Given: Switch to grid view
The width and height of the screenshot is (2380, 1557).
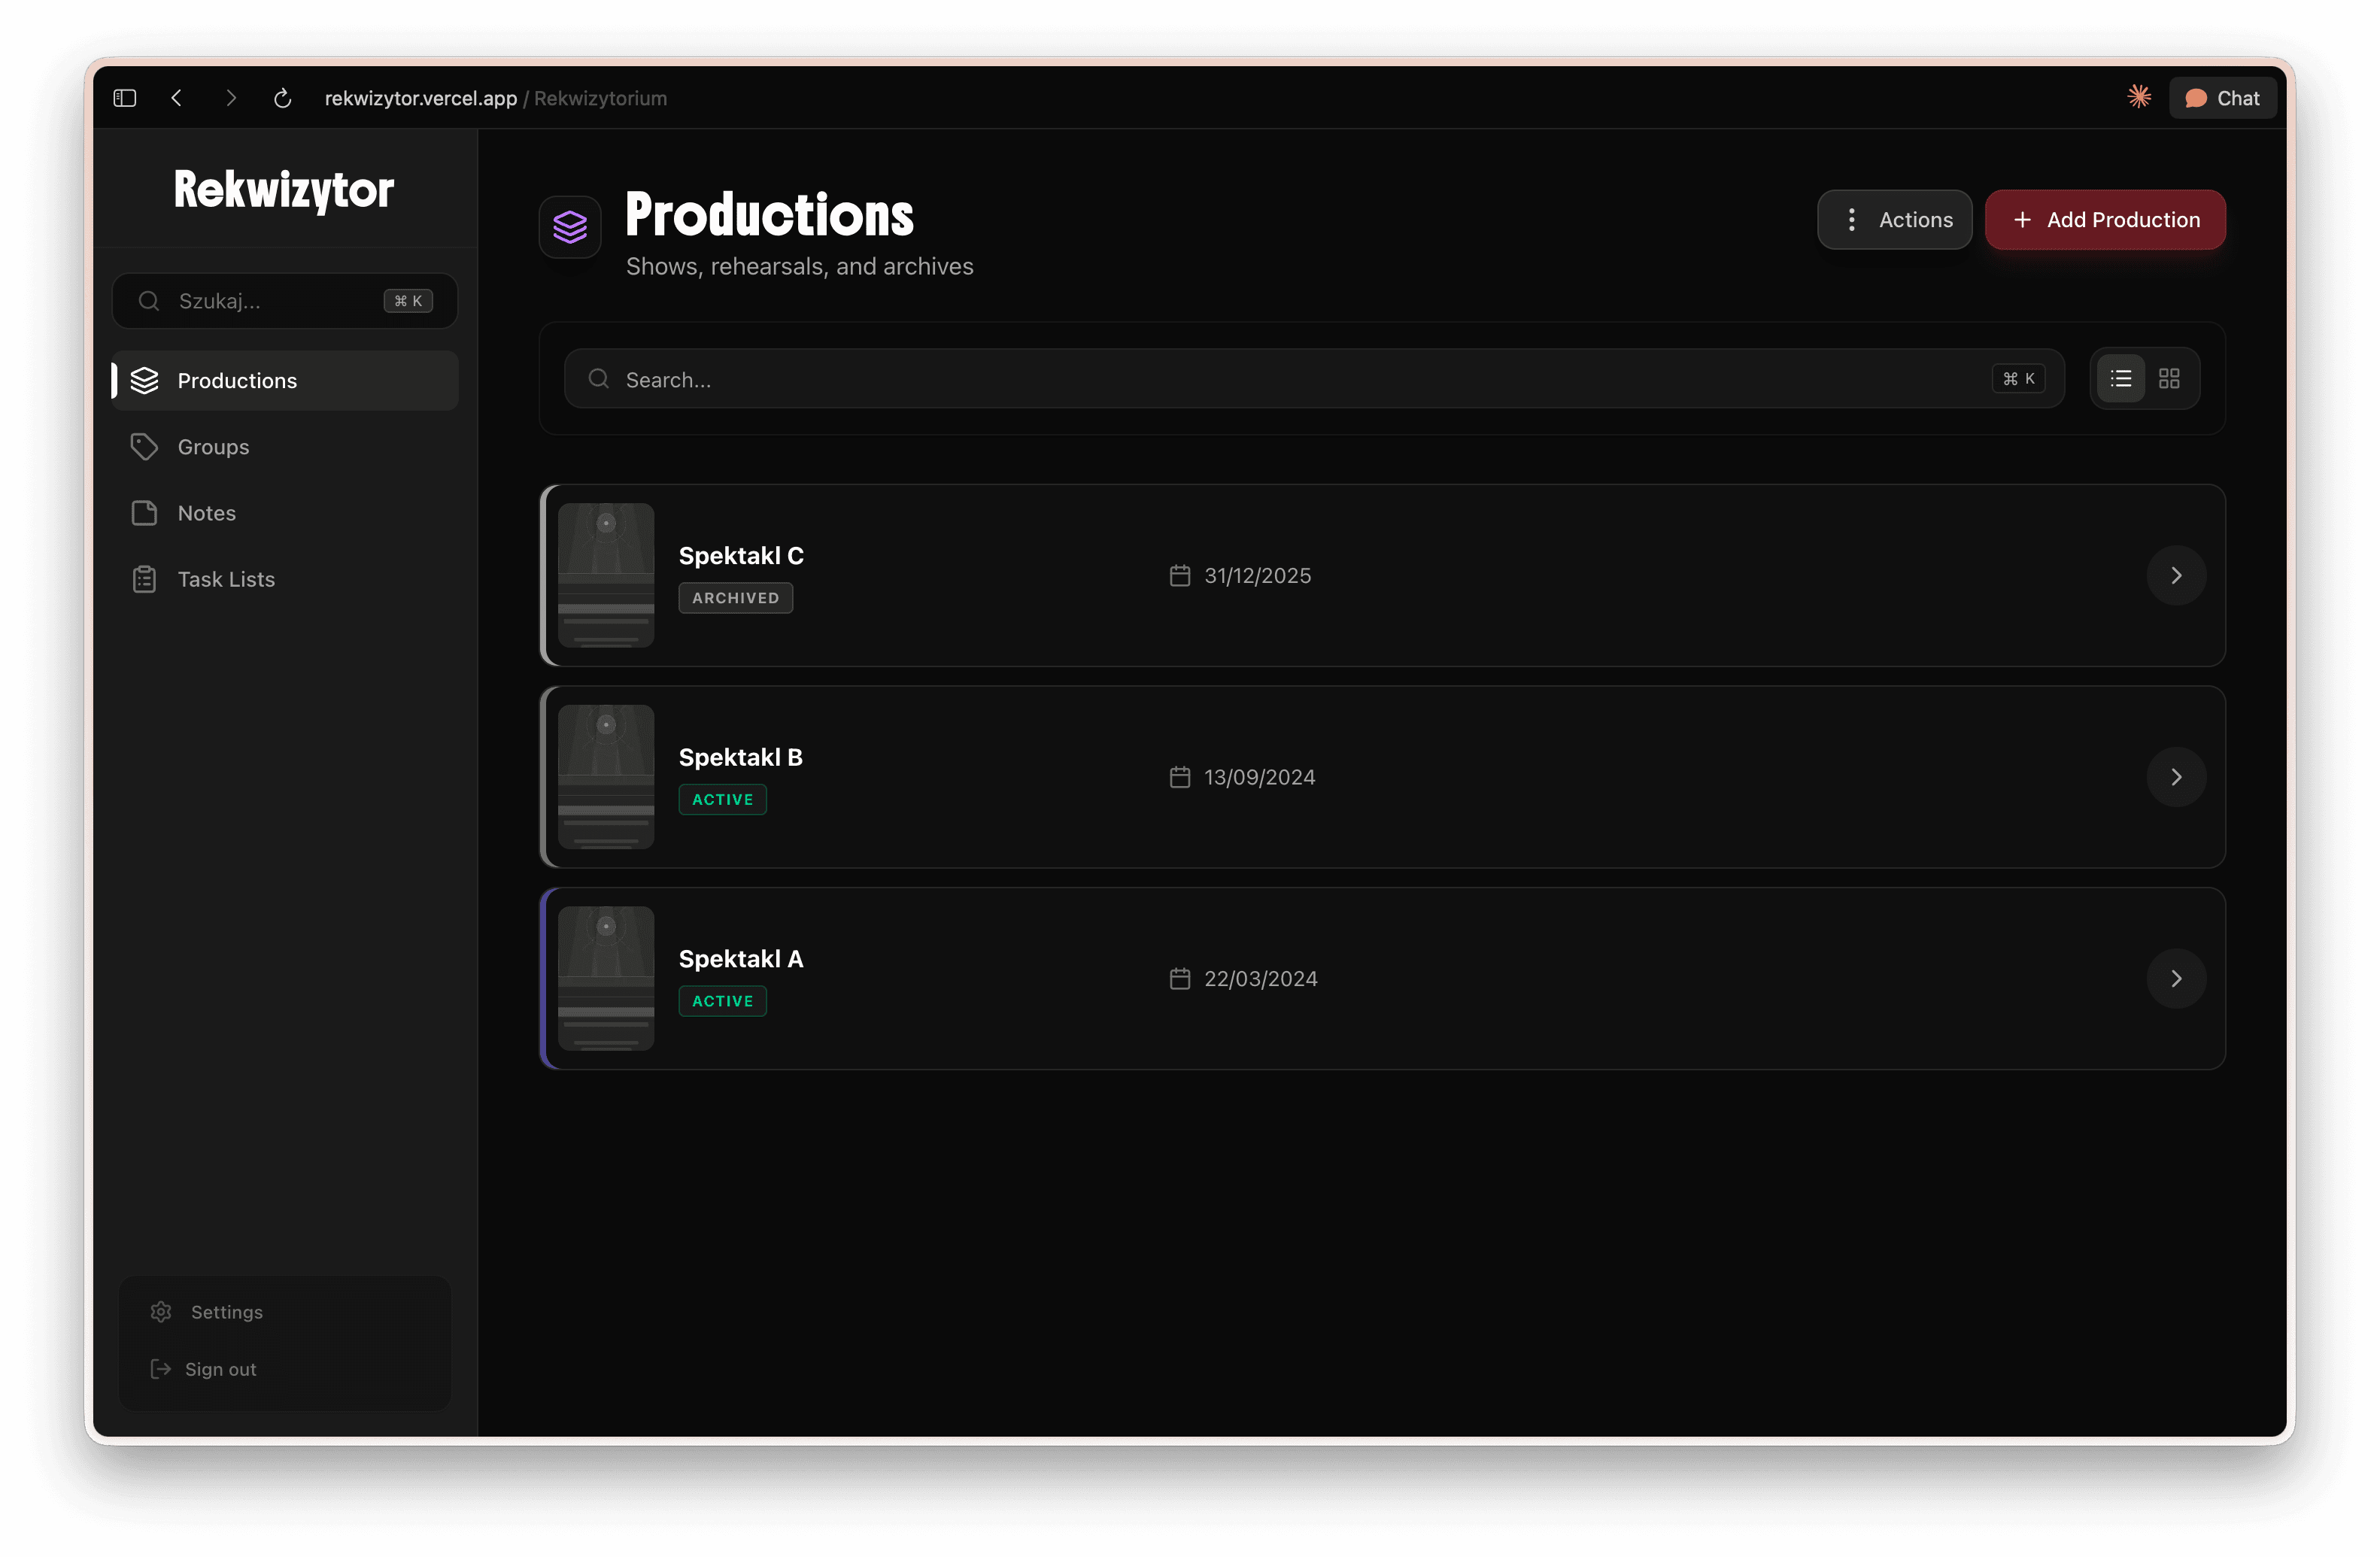Looking at the screenshot, I should tap(2169, 379).
